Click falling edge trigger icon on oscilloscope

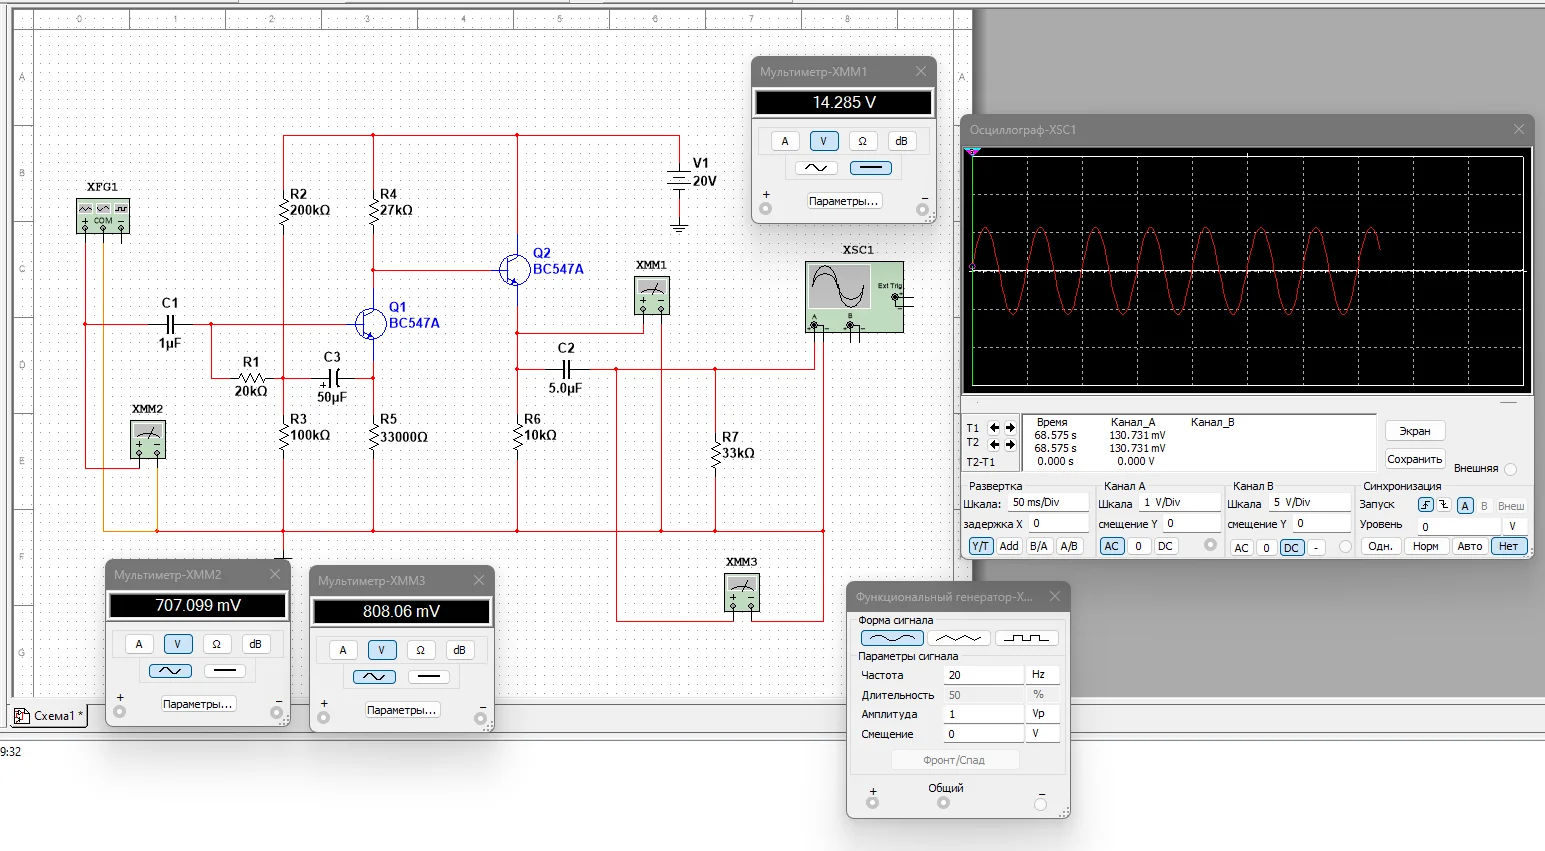pos(1444,505)
